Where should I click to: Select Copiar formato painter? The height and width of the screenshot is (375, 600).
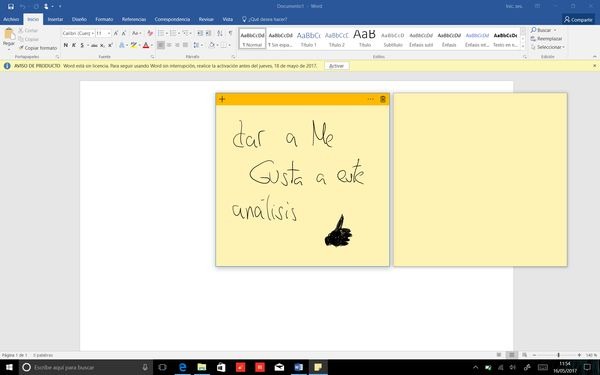click(38, 48)
